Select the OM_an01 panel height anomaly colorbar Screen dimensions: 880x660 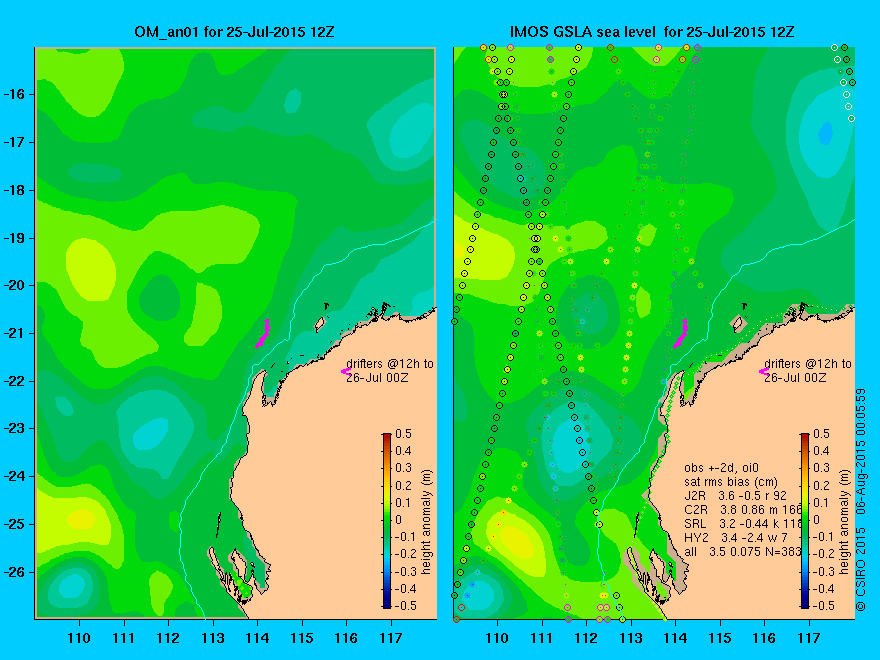pos(387,521)
